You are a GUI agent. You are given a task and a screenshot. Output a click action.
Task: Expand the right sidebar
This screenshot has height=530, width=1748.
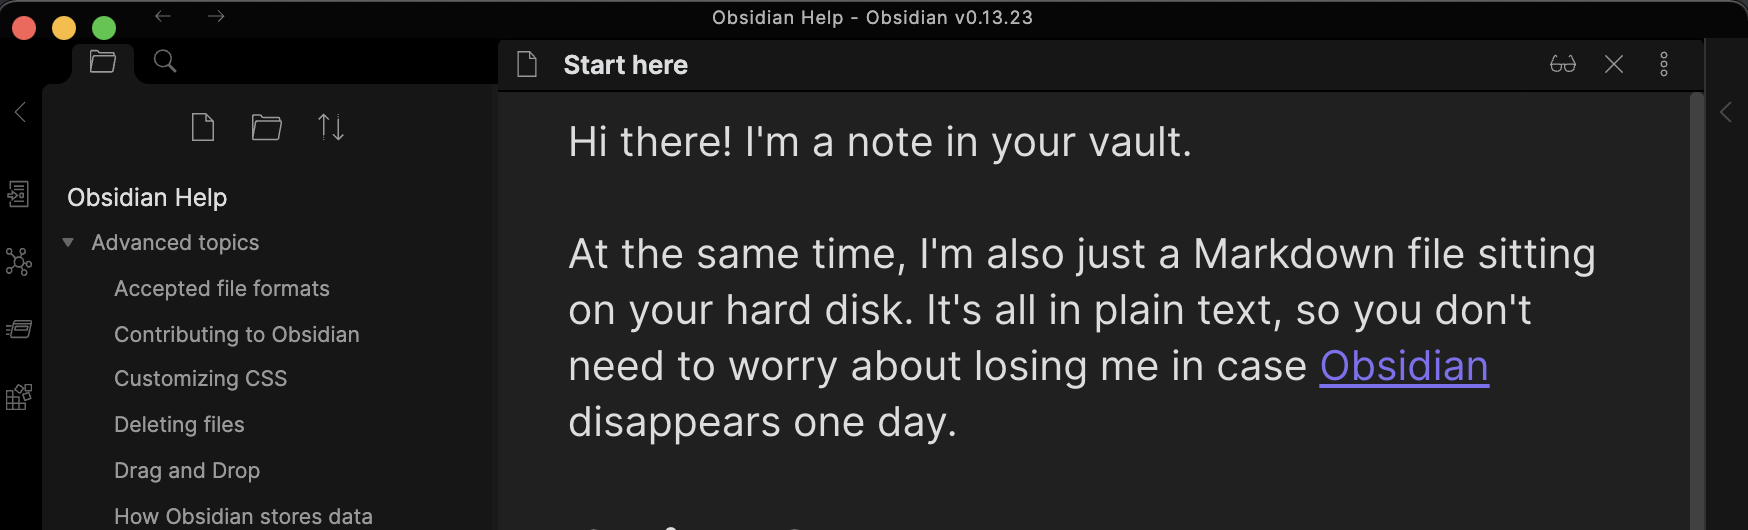pos(1726,112)
